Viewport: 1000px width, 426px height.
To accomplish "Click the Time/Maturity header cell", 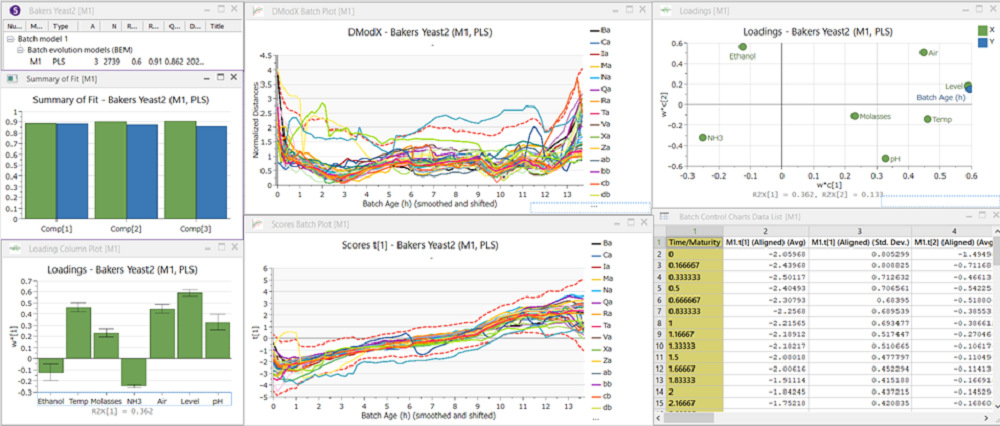I will [x=695, y=242].
